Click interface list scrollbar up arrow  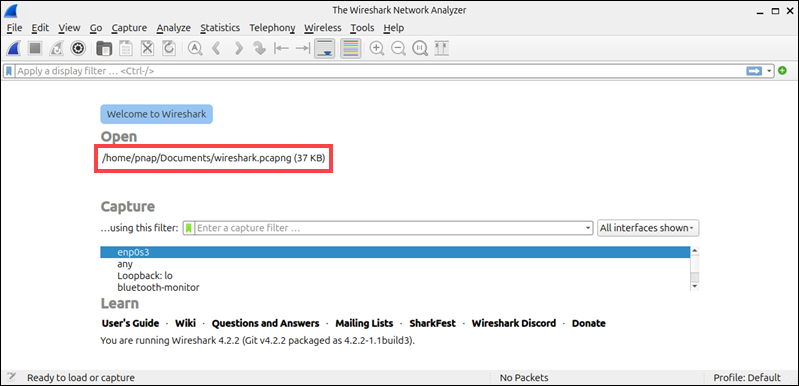click(694, 251)
